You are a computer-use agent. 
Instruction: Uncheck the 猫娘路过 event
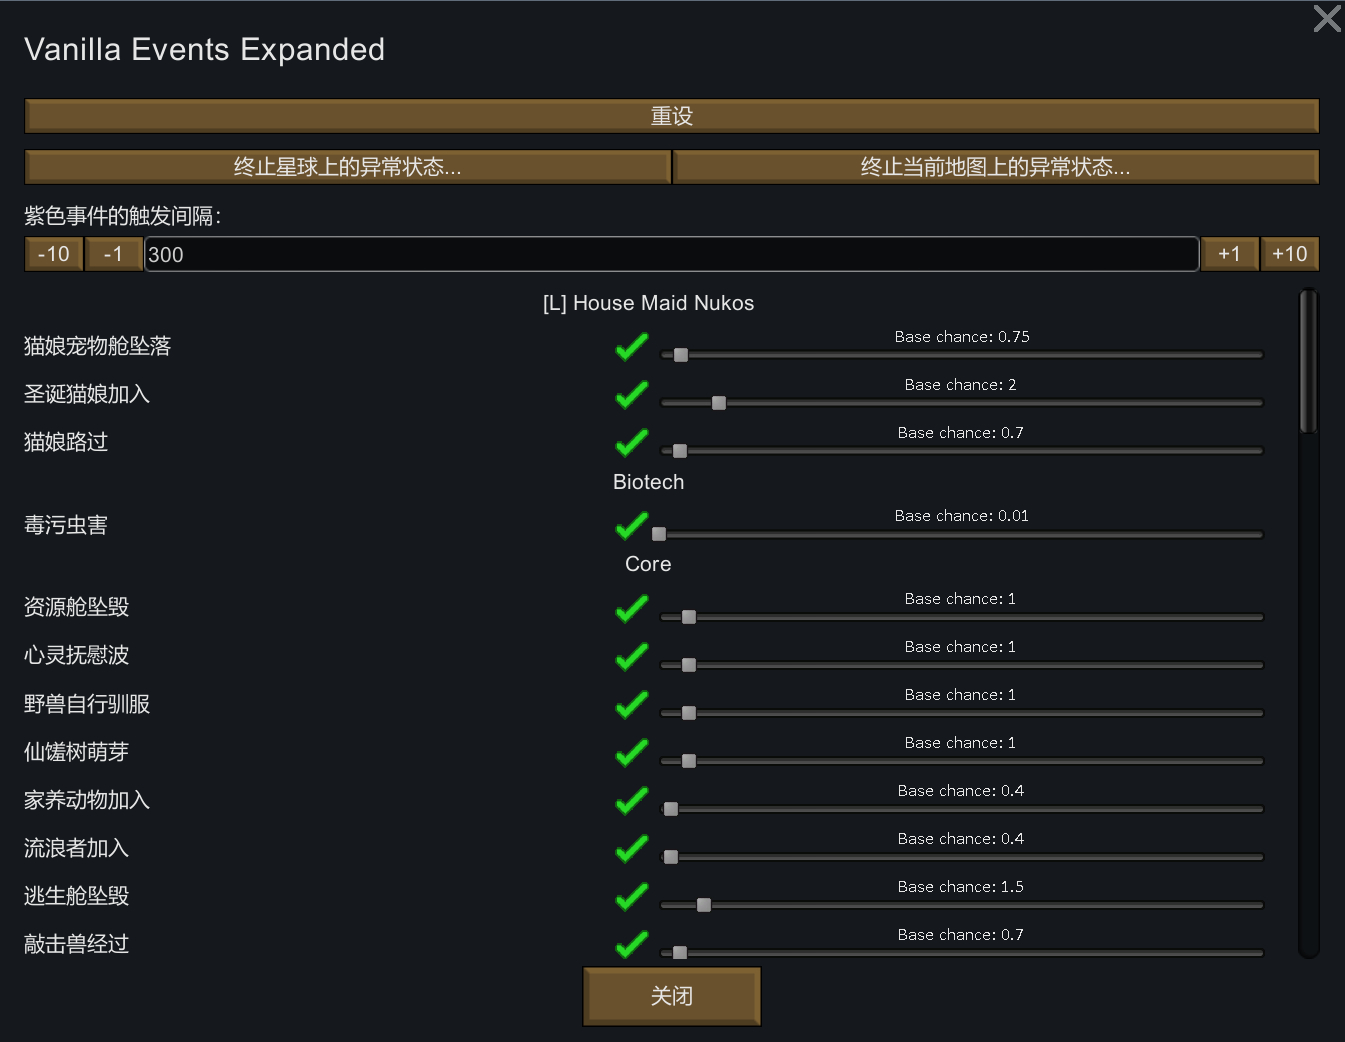[632, 443]
